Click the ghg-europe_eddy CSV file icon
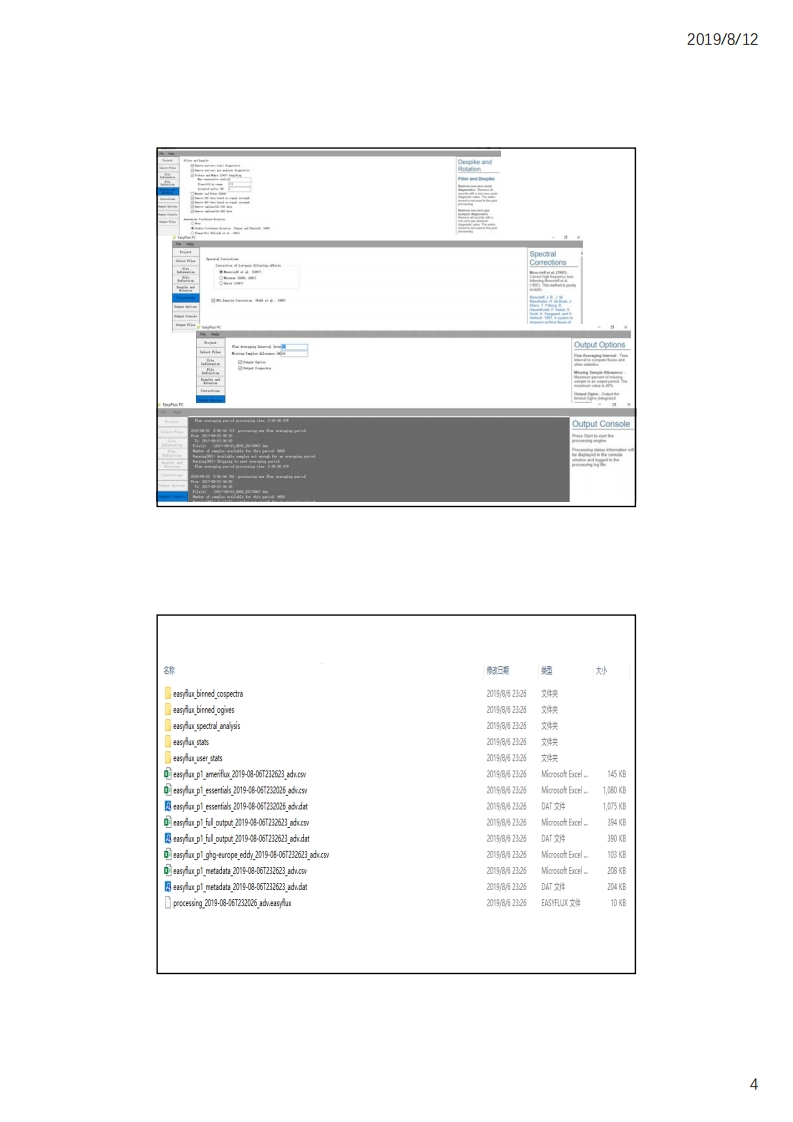The image size is (793, 1122). pos(167,855)
